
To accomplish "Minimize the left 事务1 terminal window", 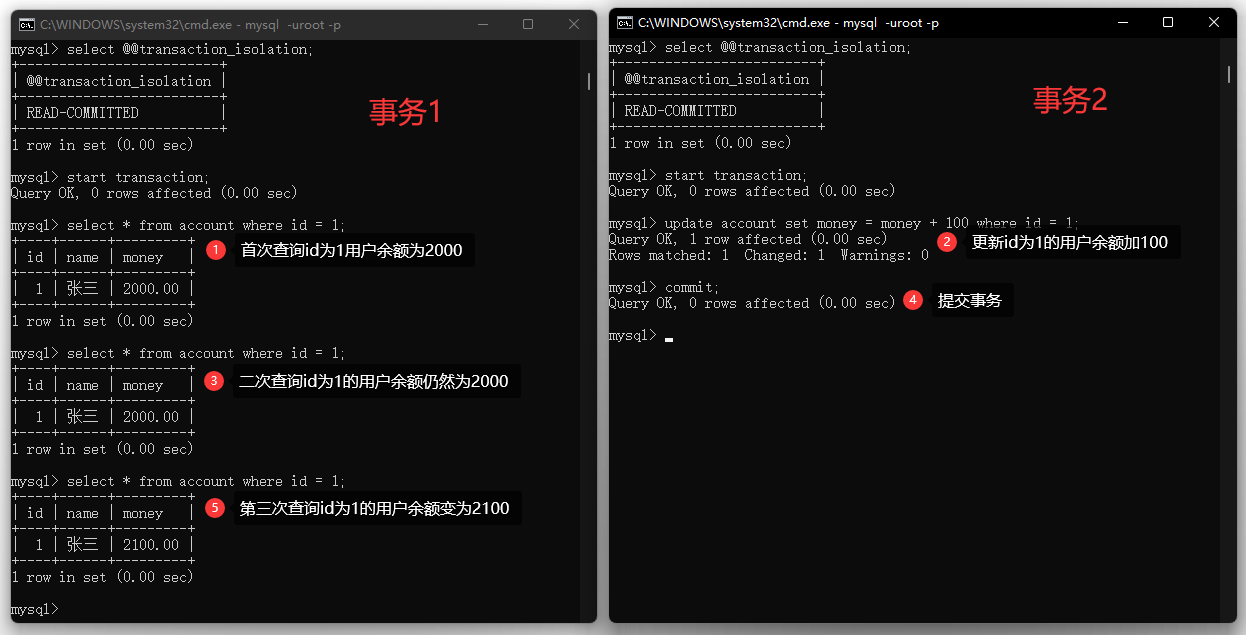I will click(483, 24).
